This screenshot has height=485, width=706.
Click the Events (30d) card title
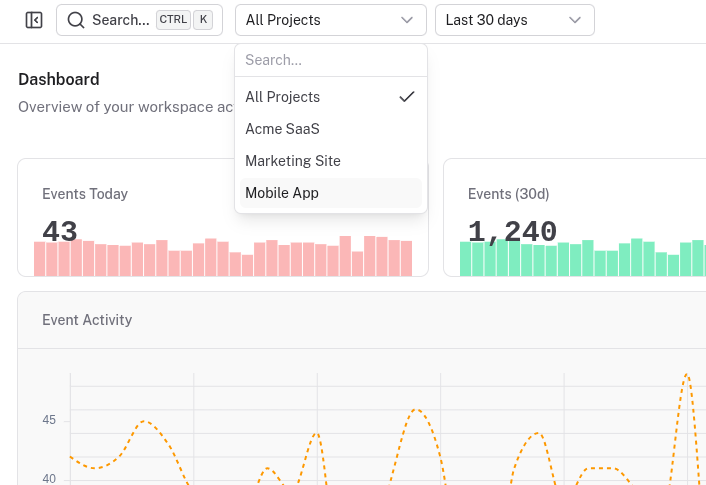coord(508,194)
